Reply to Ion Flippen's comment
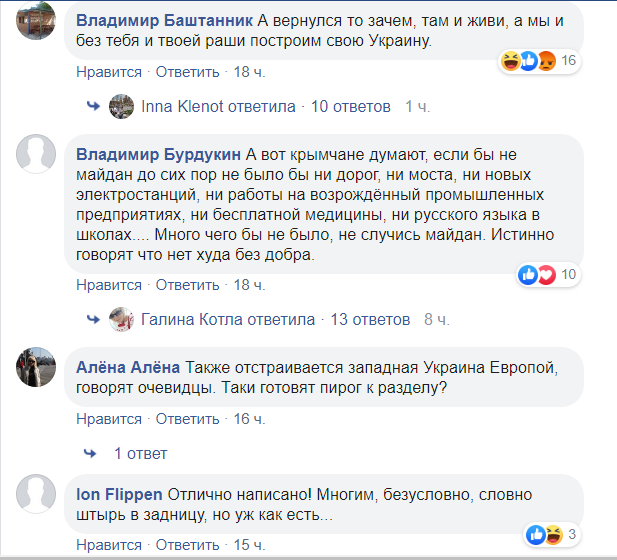This screenshot has height=560, width=617. tap(187, 545)
